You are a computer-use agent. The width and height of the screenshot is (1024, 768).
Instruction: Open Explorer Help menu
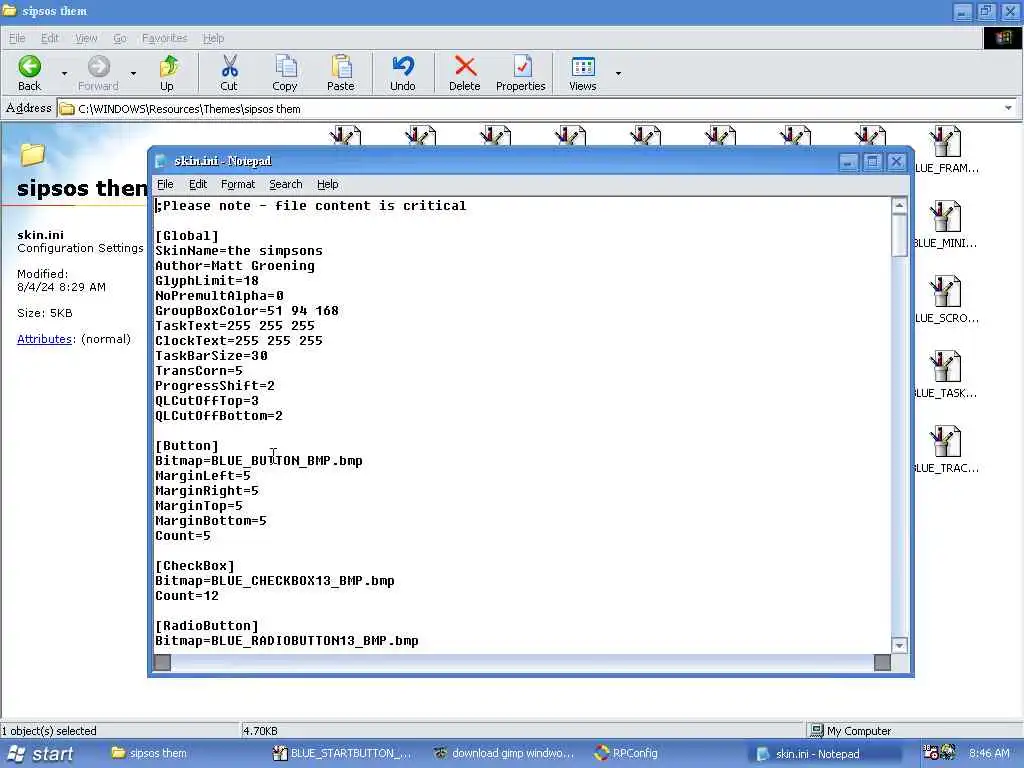coord(213,38)
